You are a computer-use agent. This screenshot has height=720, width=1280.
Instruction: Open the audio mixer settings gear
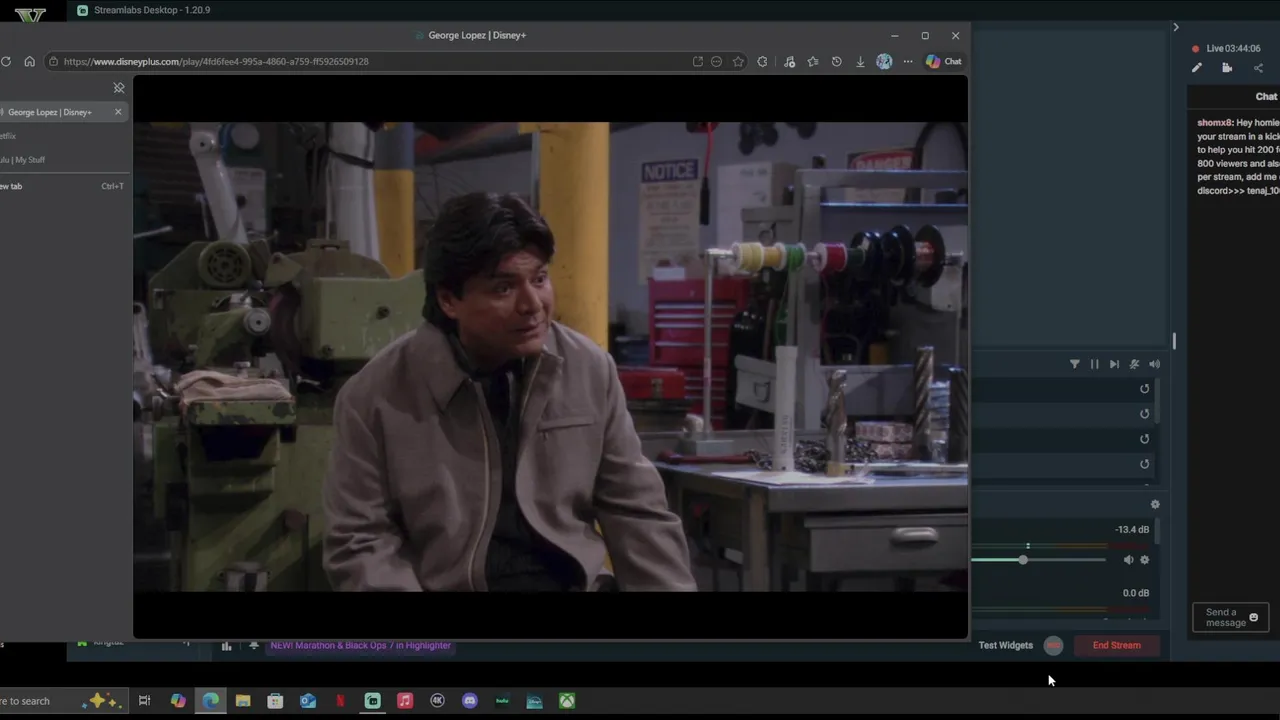pos(1155,505)
